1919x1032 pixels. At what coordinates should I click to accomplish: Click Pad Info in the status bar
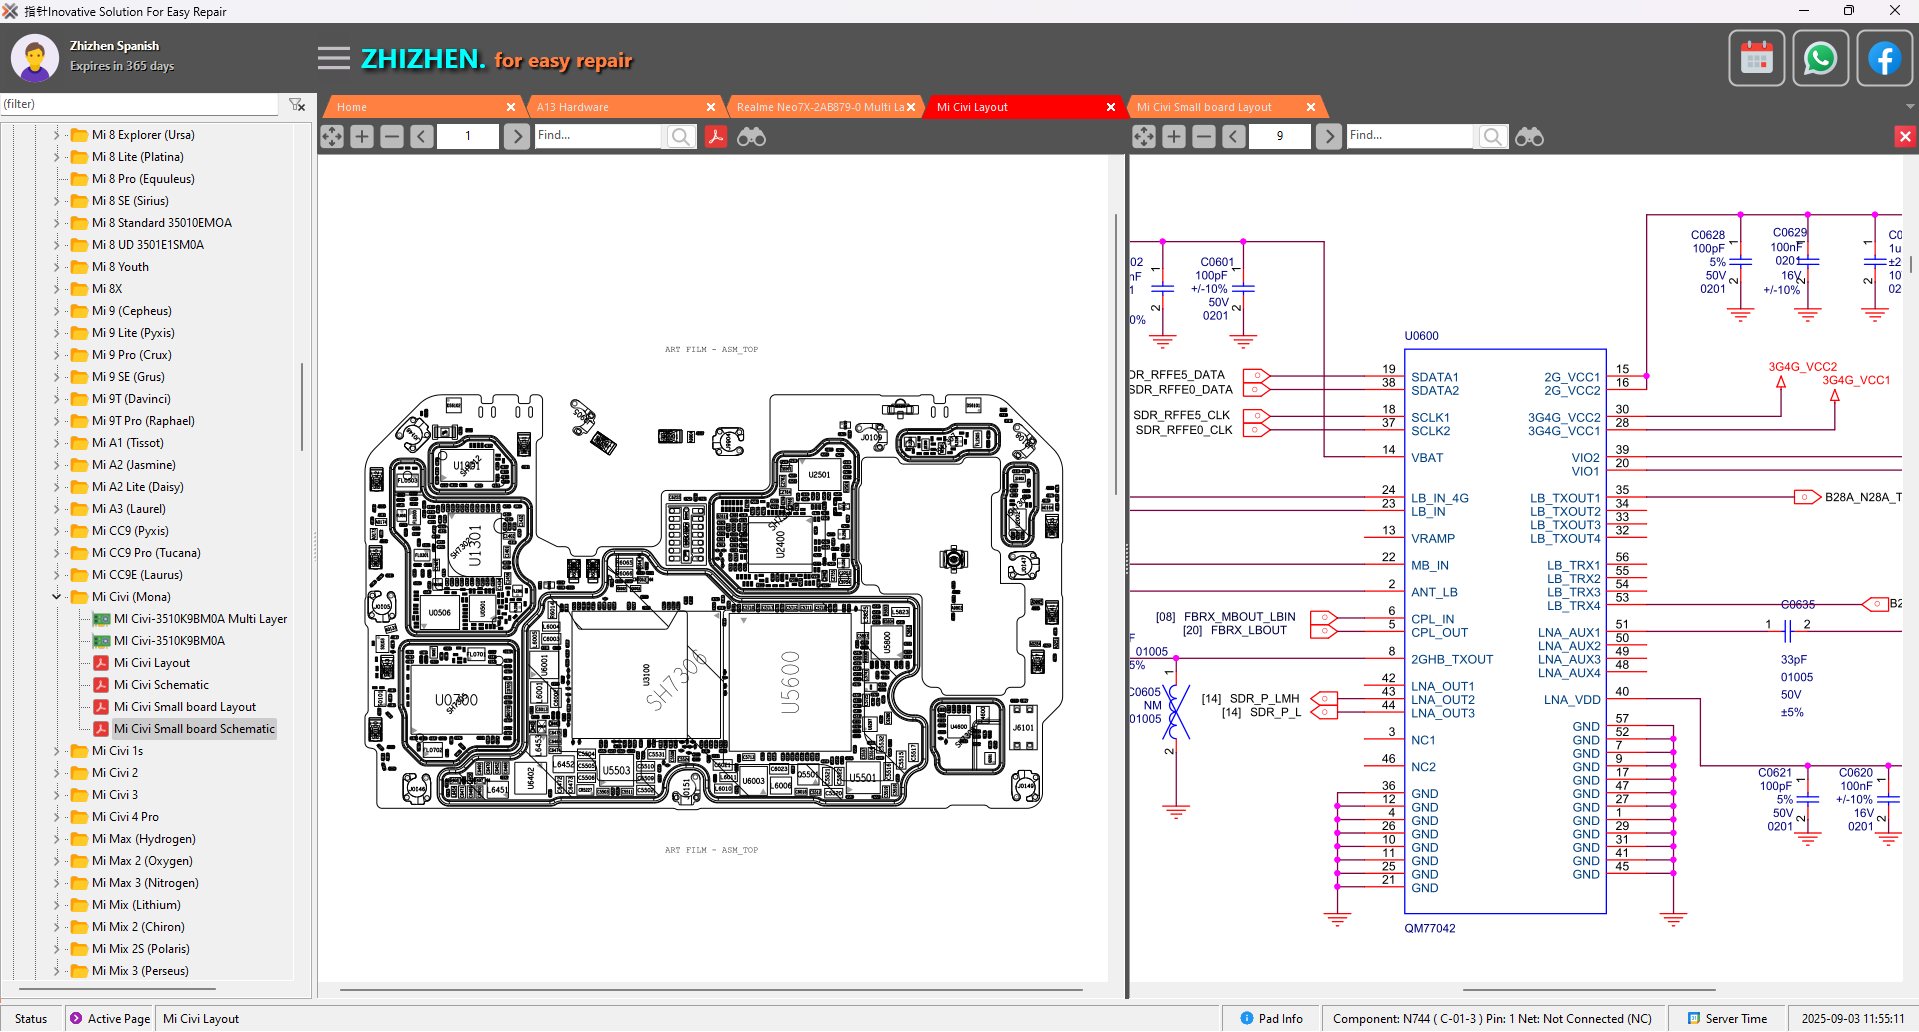pyautogui.click(x=1271, y=1019)
